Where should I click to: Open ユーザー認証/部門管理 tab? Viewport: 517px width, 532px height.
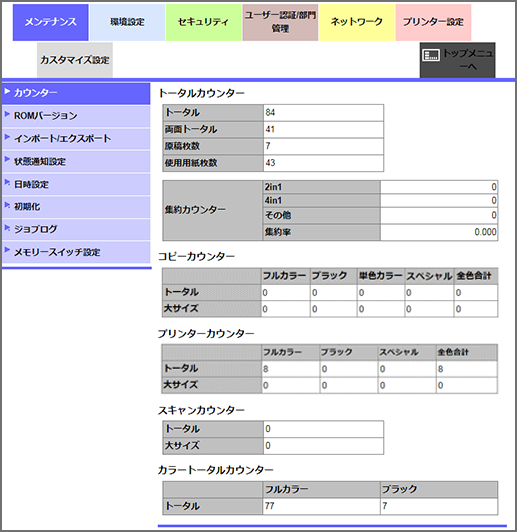click(280, 22)
